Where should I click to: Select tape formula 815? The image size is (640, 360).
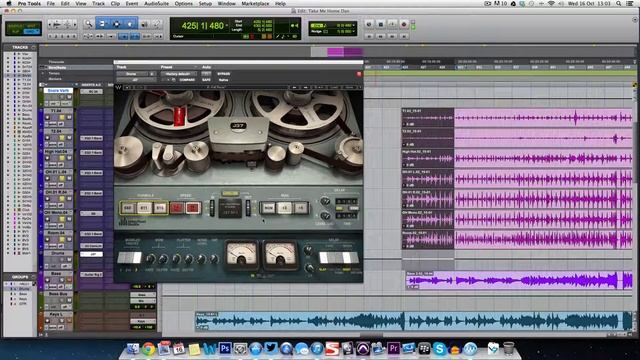(x=160, y=208)
